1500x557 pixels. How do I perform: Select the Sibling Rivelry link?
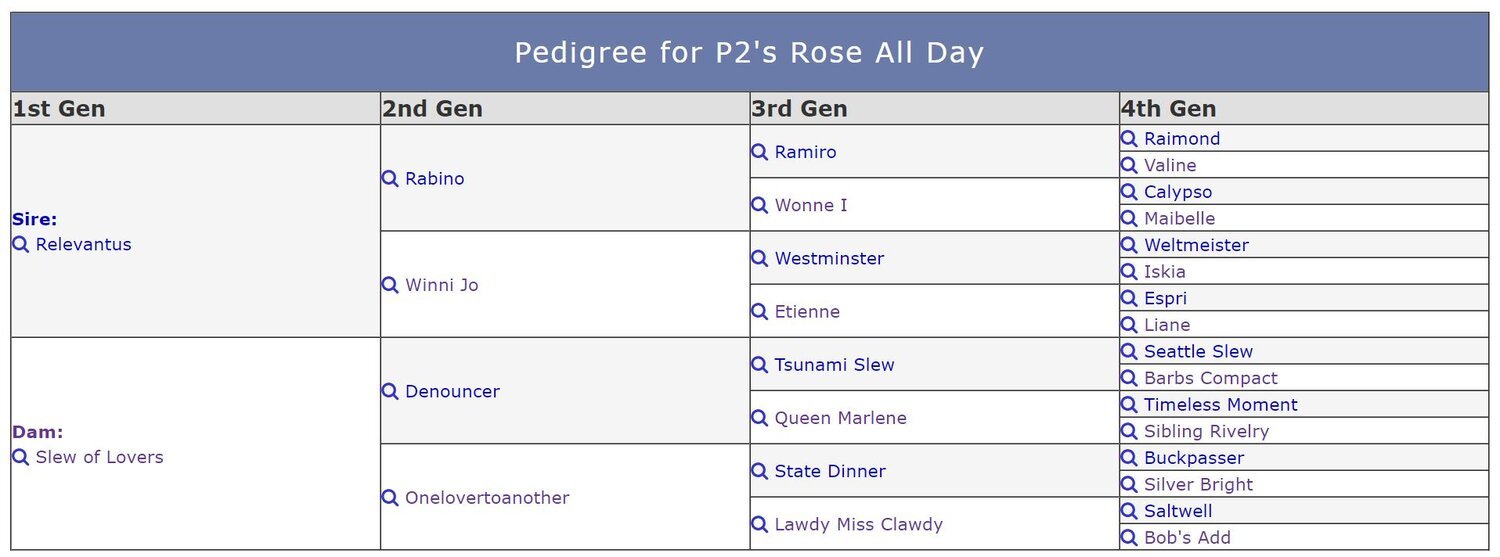pos(1206,431)
